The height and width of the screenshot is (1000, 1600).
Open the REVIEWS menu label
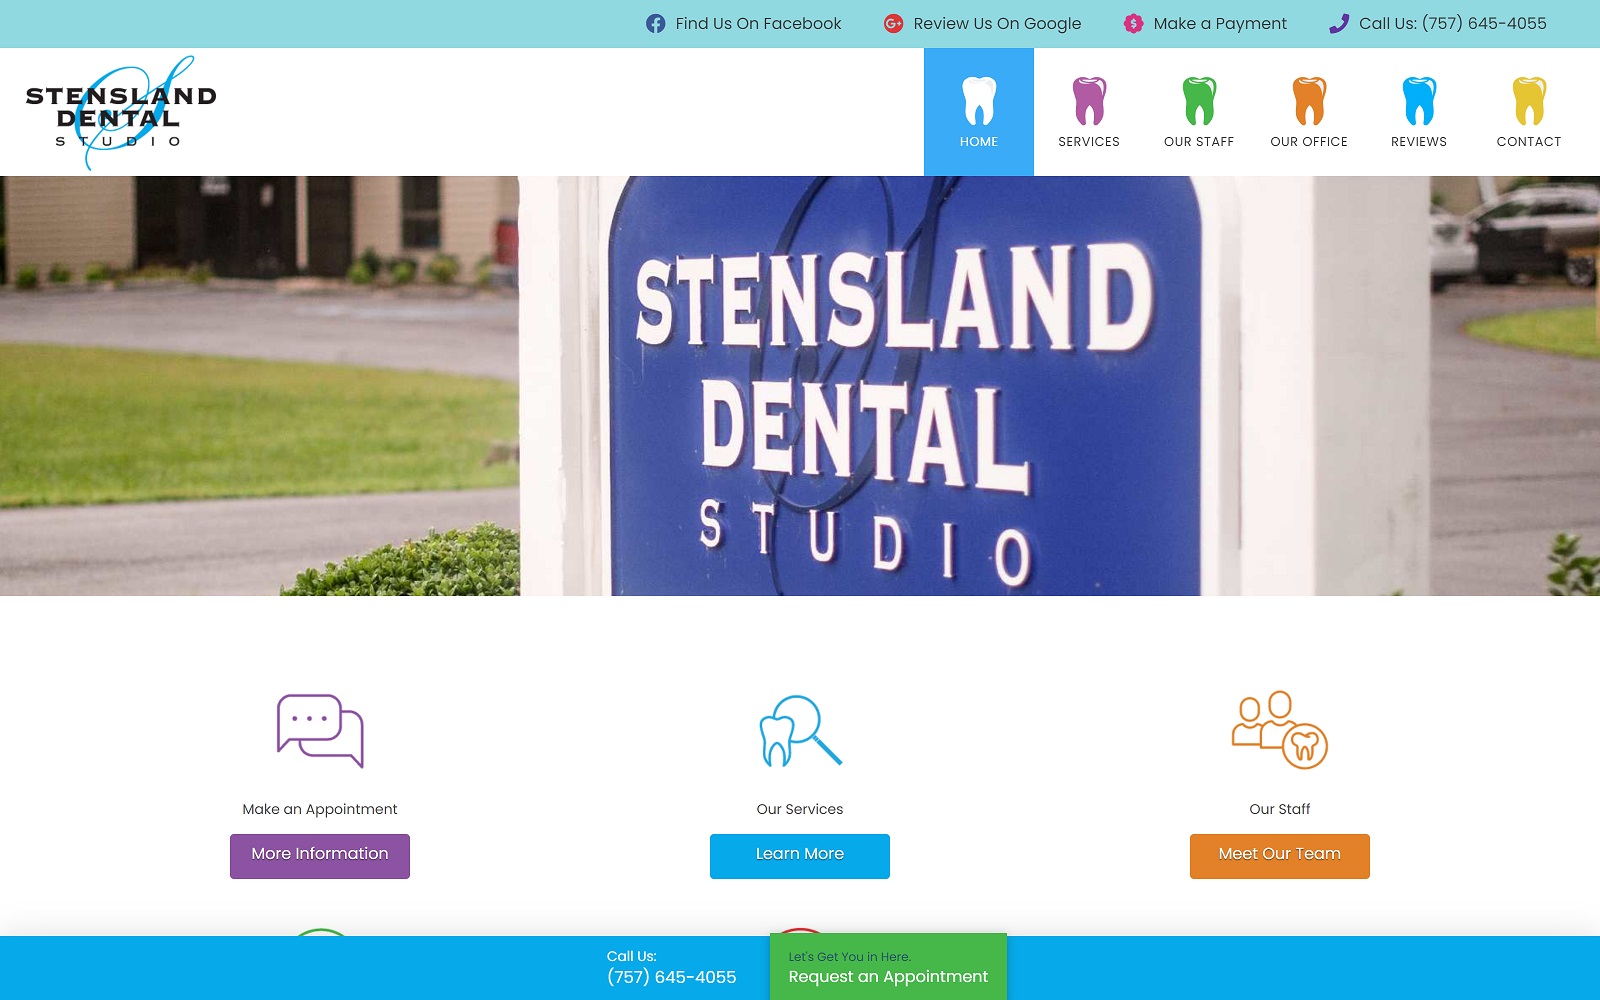tap(1419, 142)
